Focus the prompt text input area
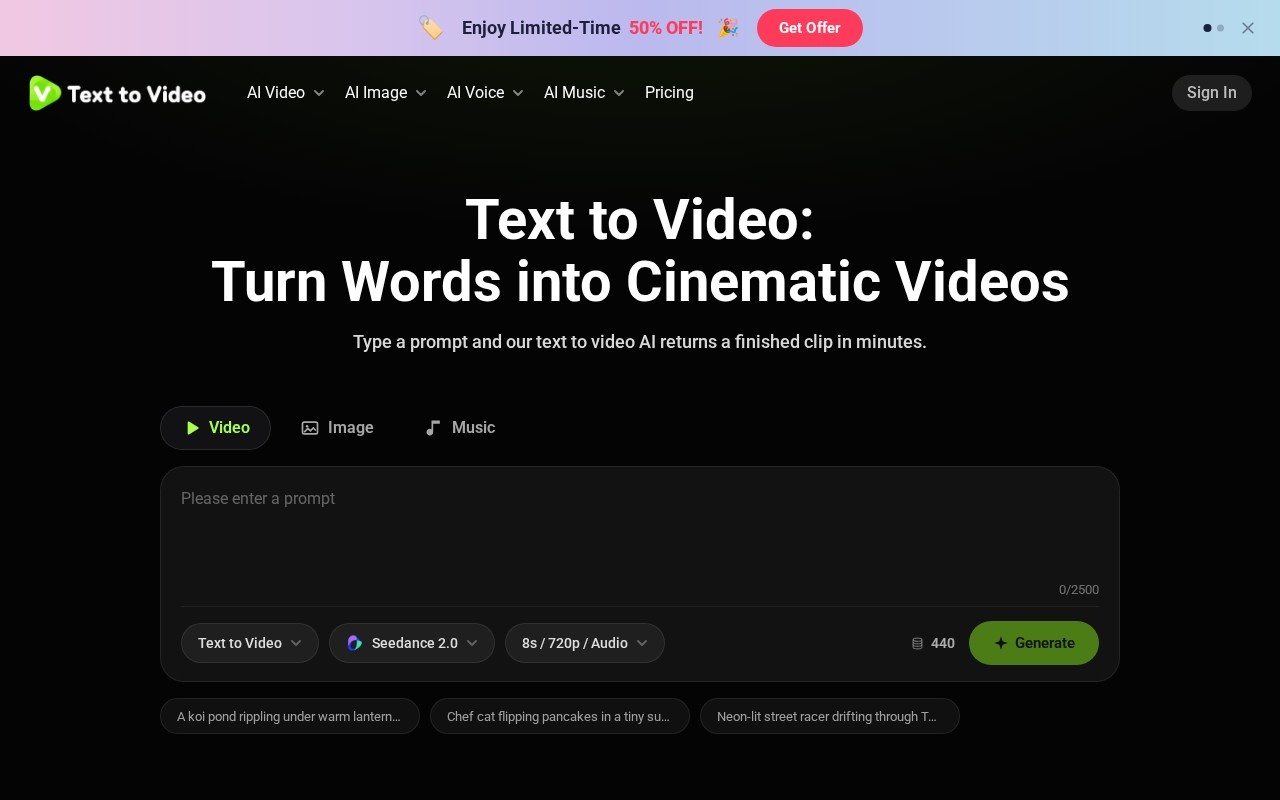1280x800 pixels. pos(640,535)
